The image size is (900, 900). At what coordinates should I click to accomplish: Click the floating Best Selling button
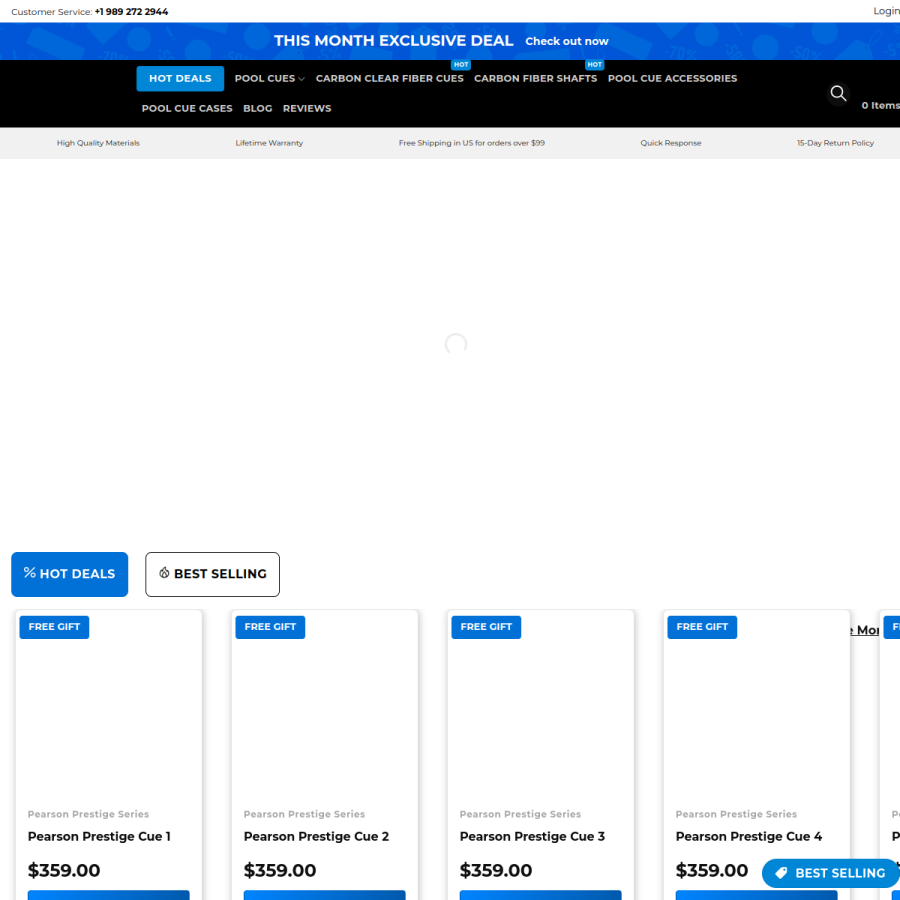(830, 873)
